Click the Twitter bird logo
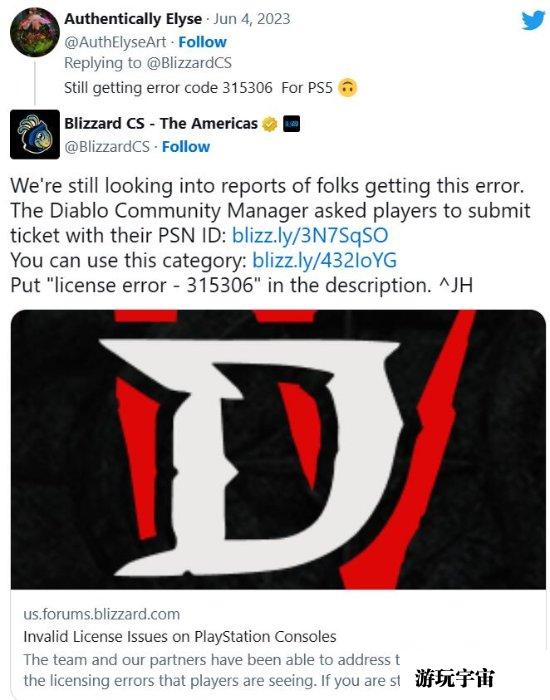Image resolution: width=550 pixels, height=700 pixels. (533, 21)
